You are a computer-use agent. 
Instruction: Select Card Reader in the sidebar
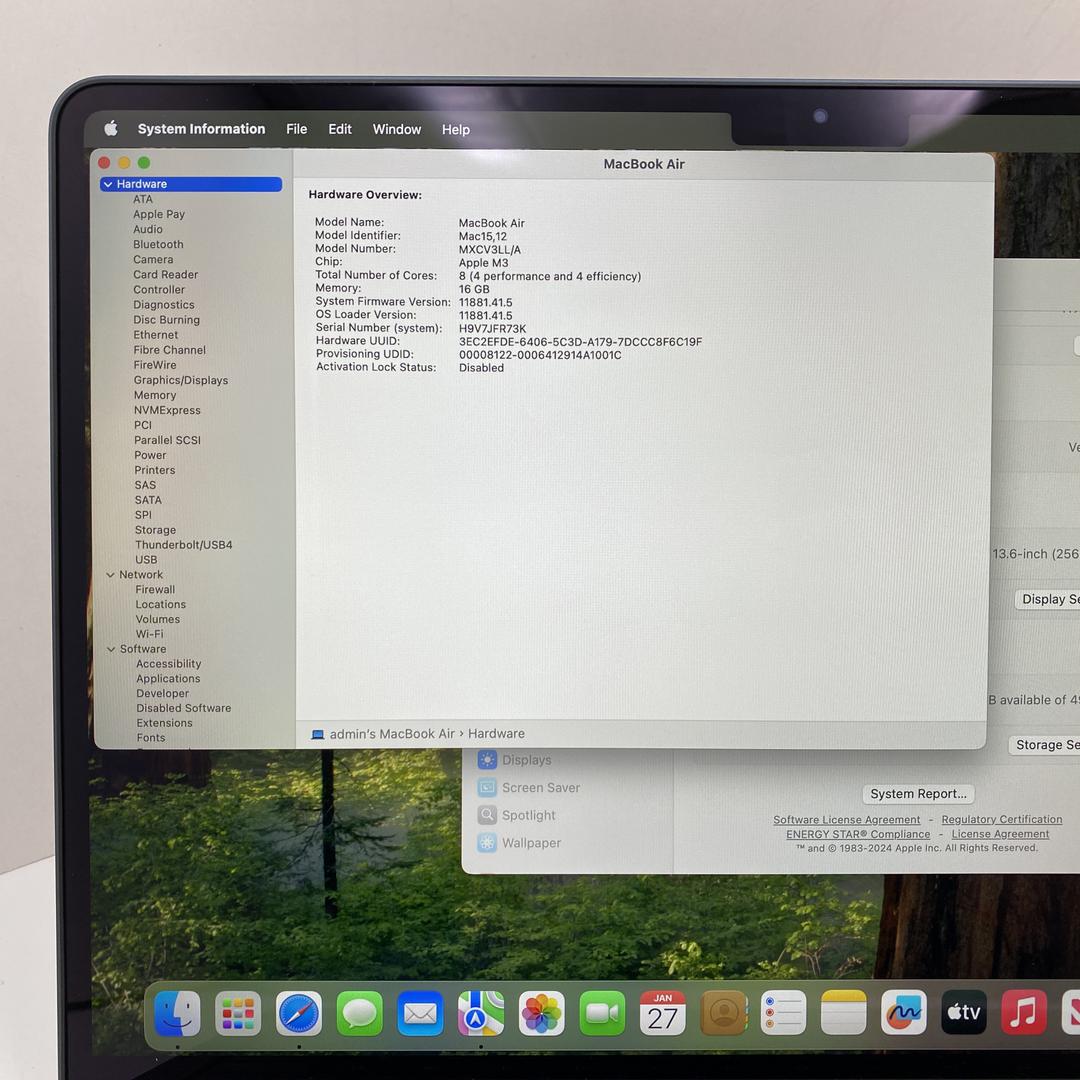point(166,275)
